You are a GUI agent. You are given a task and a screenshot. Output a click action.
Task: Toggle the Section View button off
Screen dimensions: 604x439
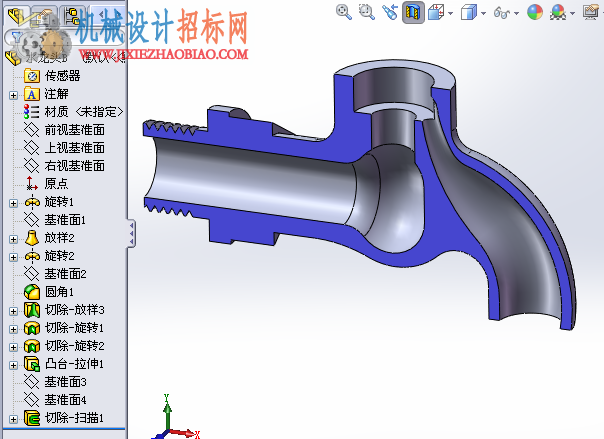(x=413, y=12)
